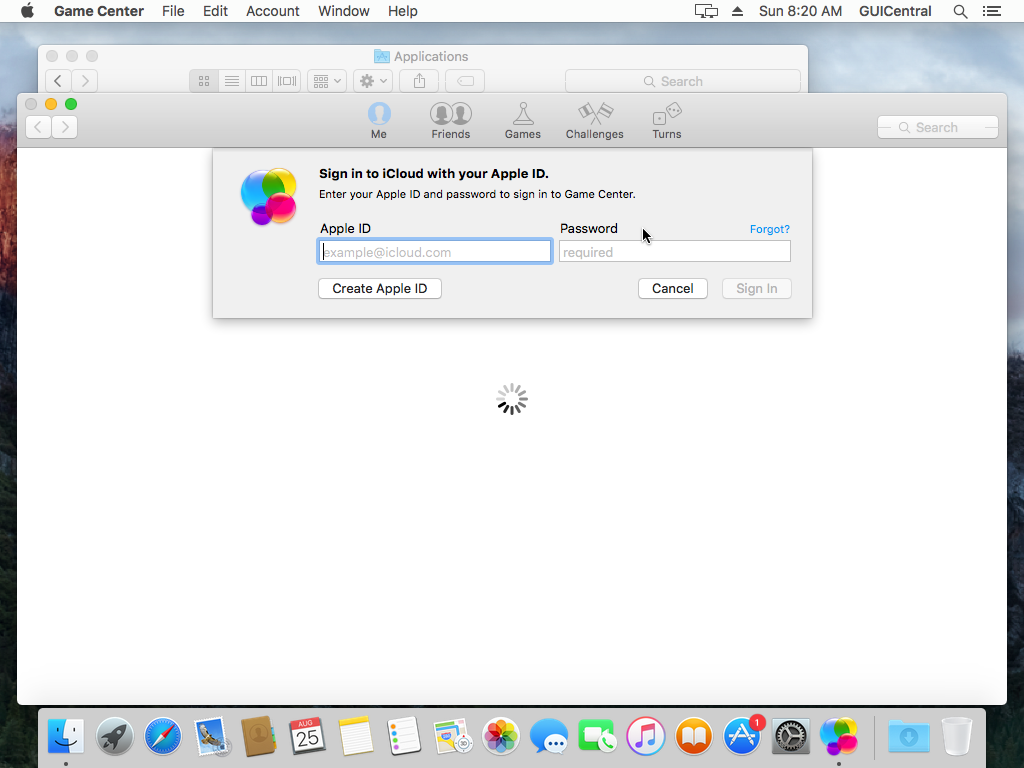Open the Window menu
The width and height of the screenshot is (1024, 768).
click(x=344, y=11)
